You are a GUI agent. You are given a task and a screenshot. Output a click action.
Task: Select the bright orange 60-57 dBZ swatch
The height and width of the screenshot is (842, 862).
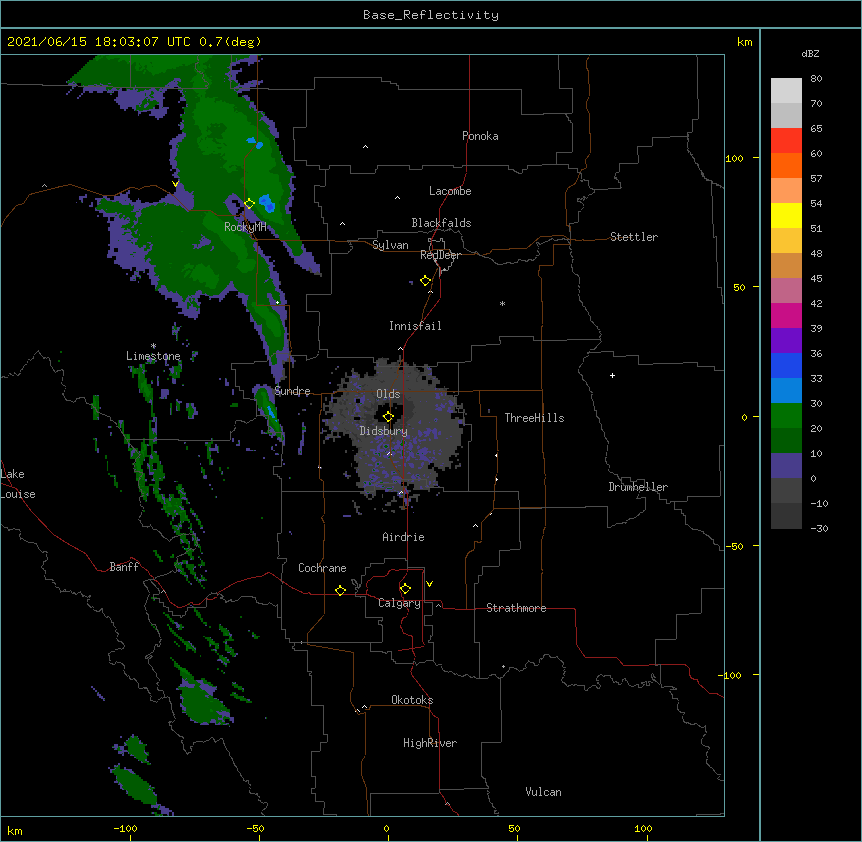(786, 165)
